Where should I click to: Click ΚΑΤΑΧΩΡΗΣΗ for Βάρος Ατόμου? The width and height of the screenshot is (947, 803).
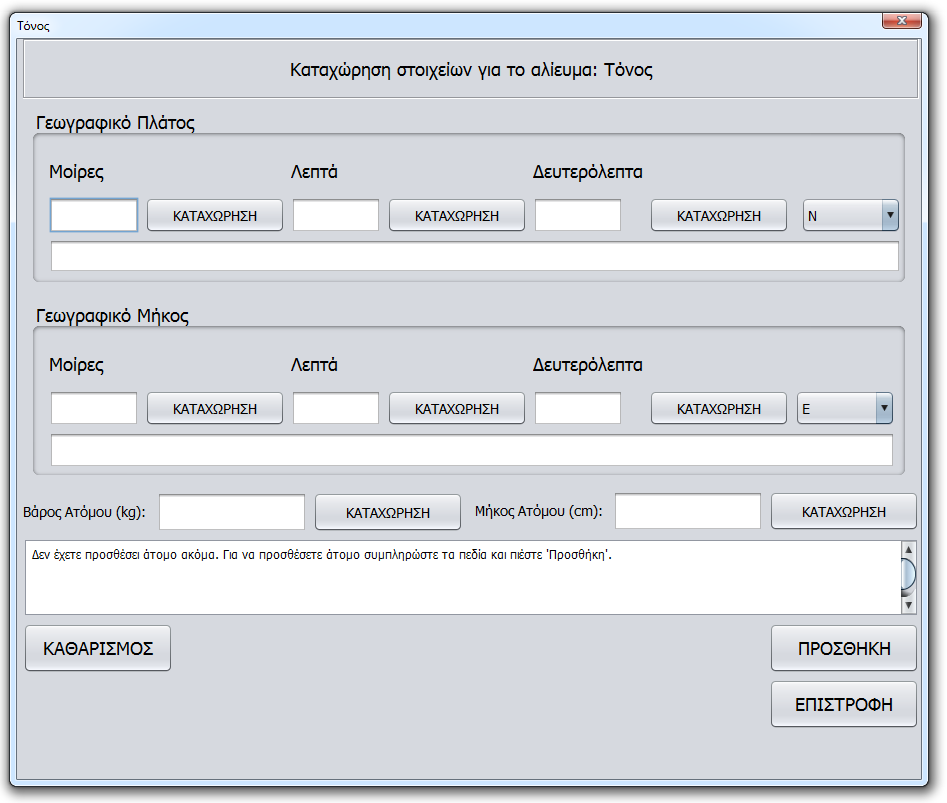click(388, 513)
